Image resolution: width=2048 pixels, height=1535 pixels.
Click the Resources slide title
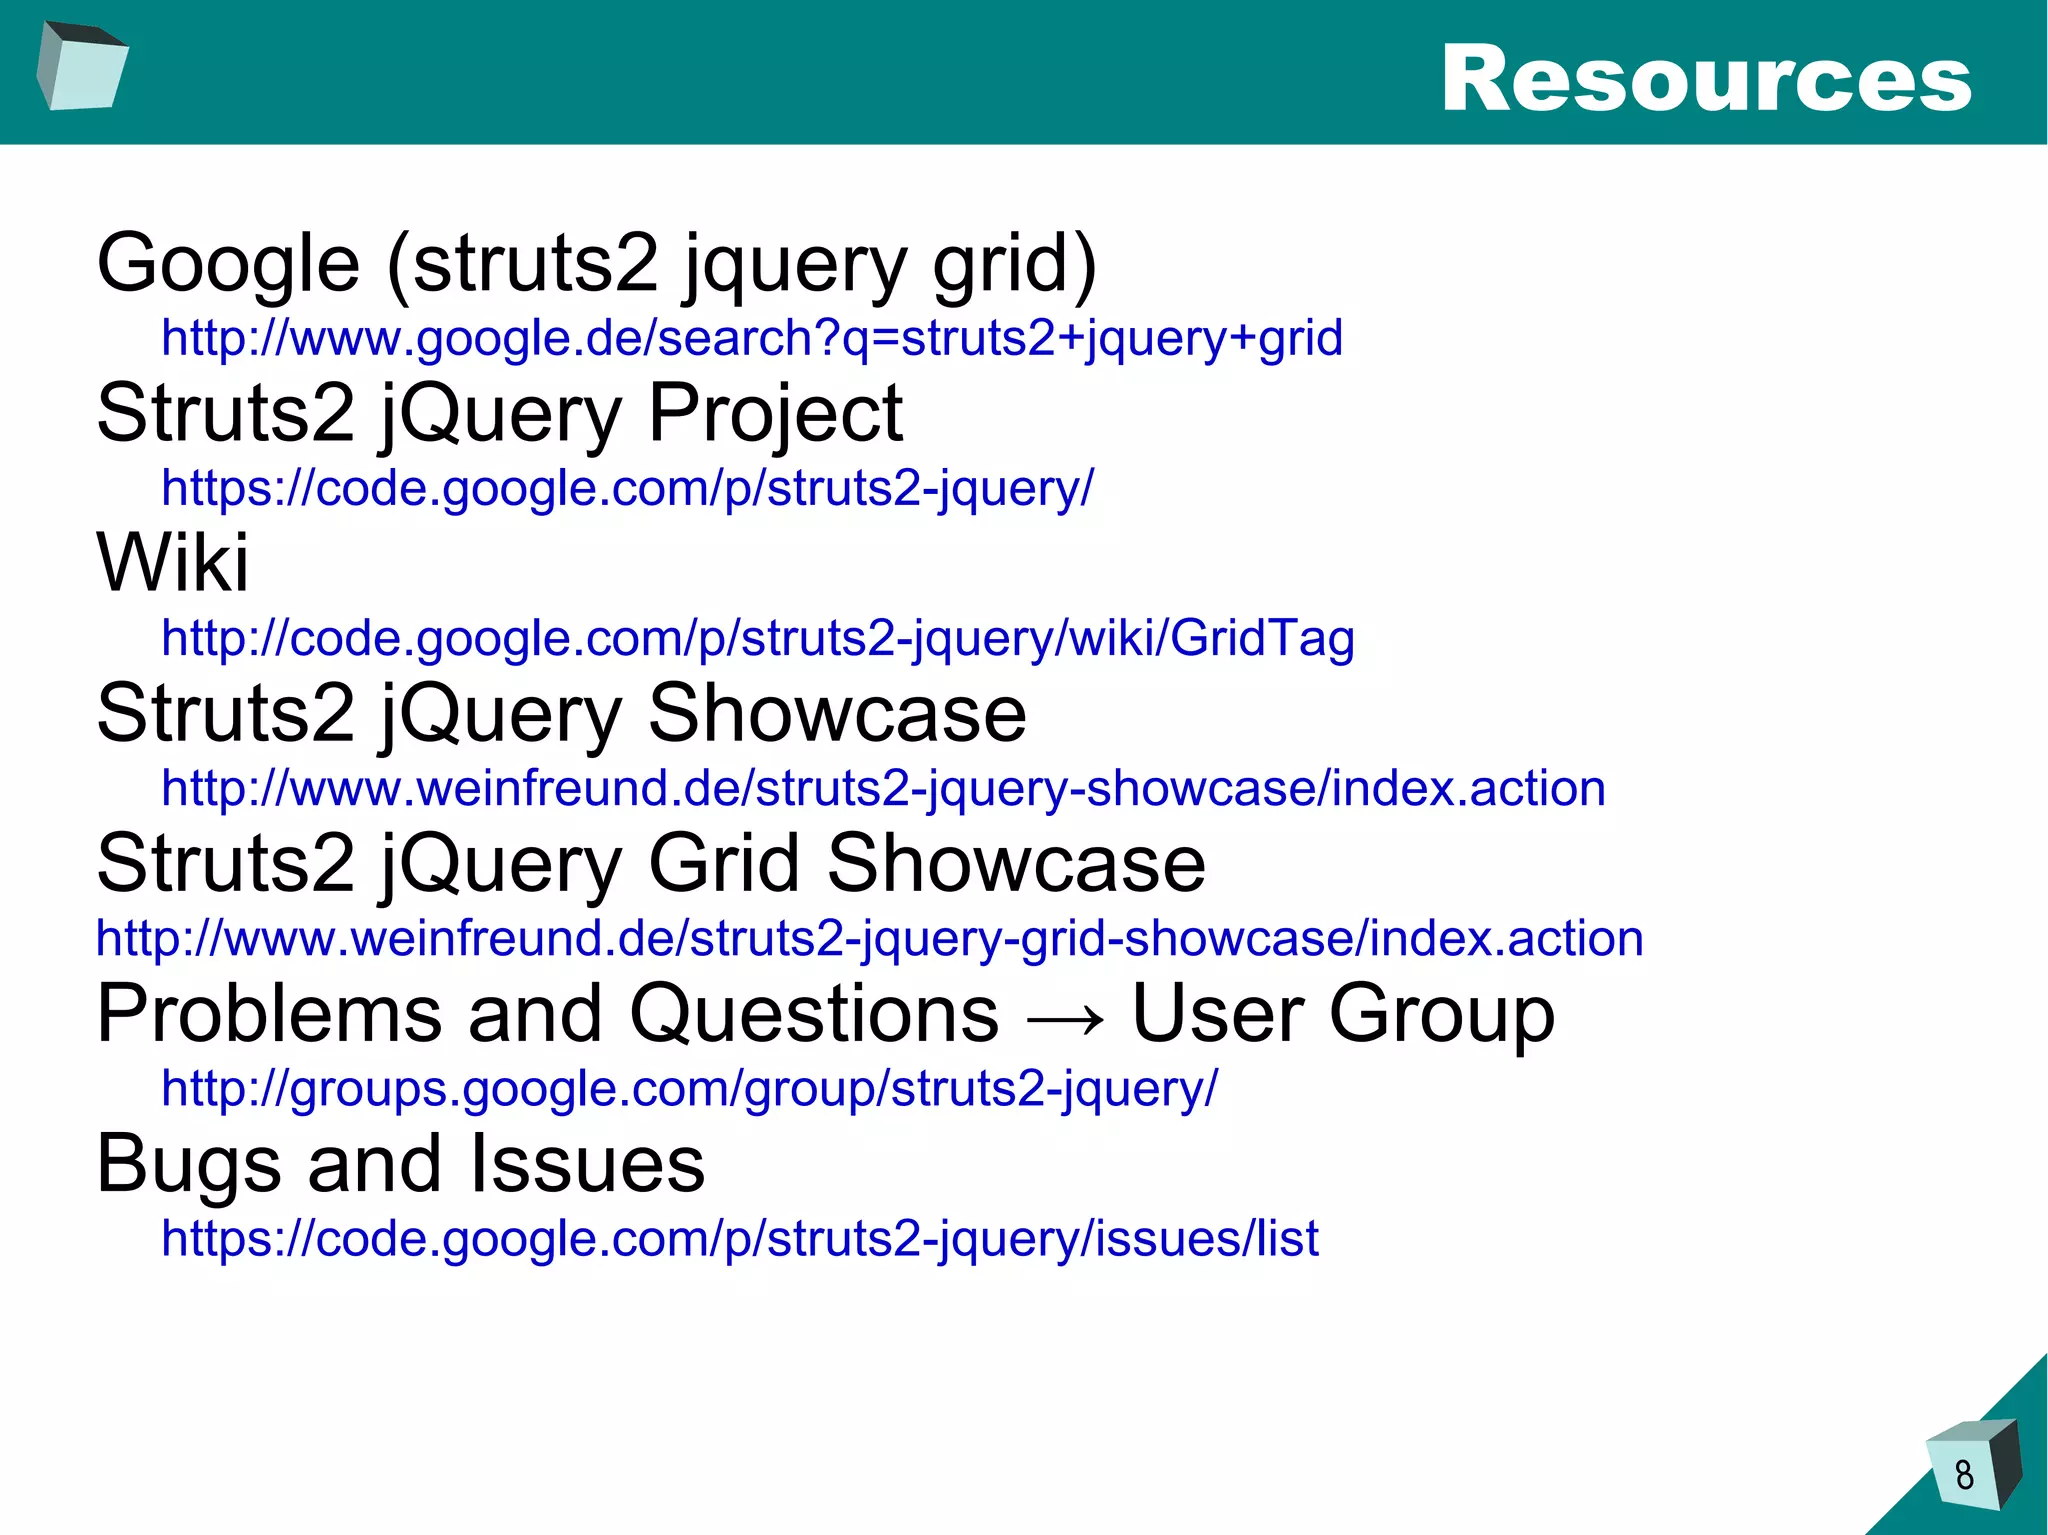pos(1706,78)
